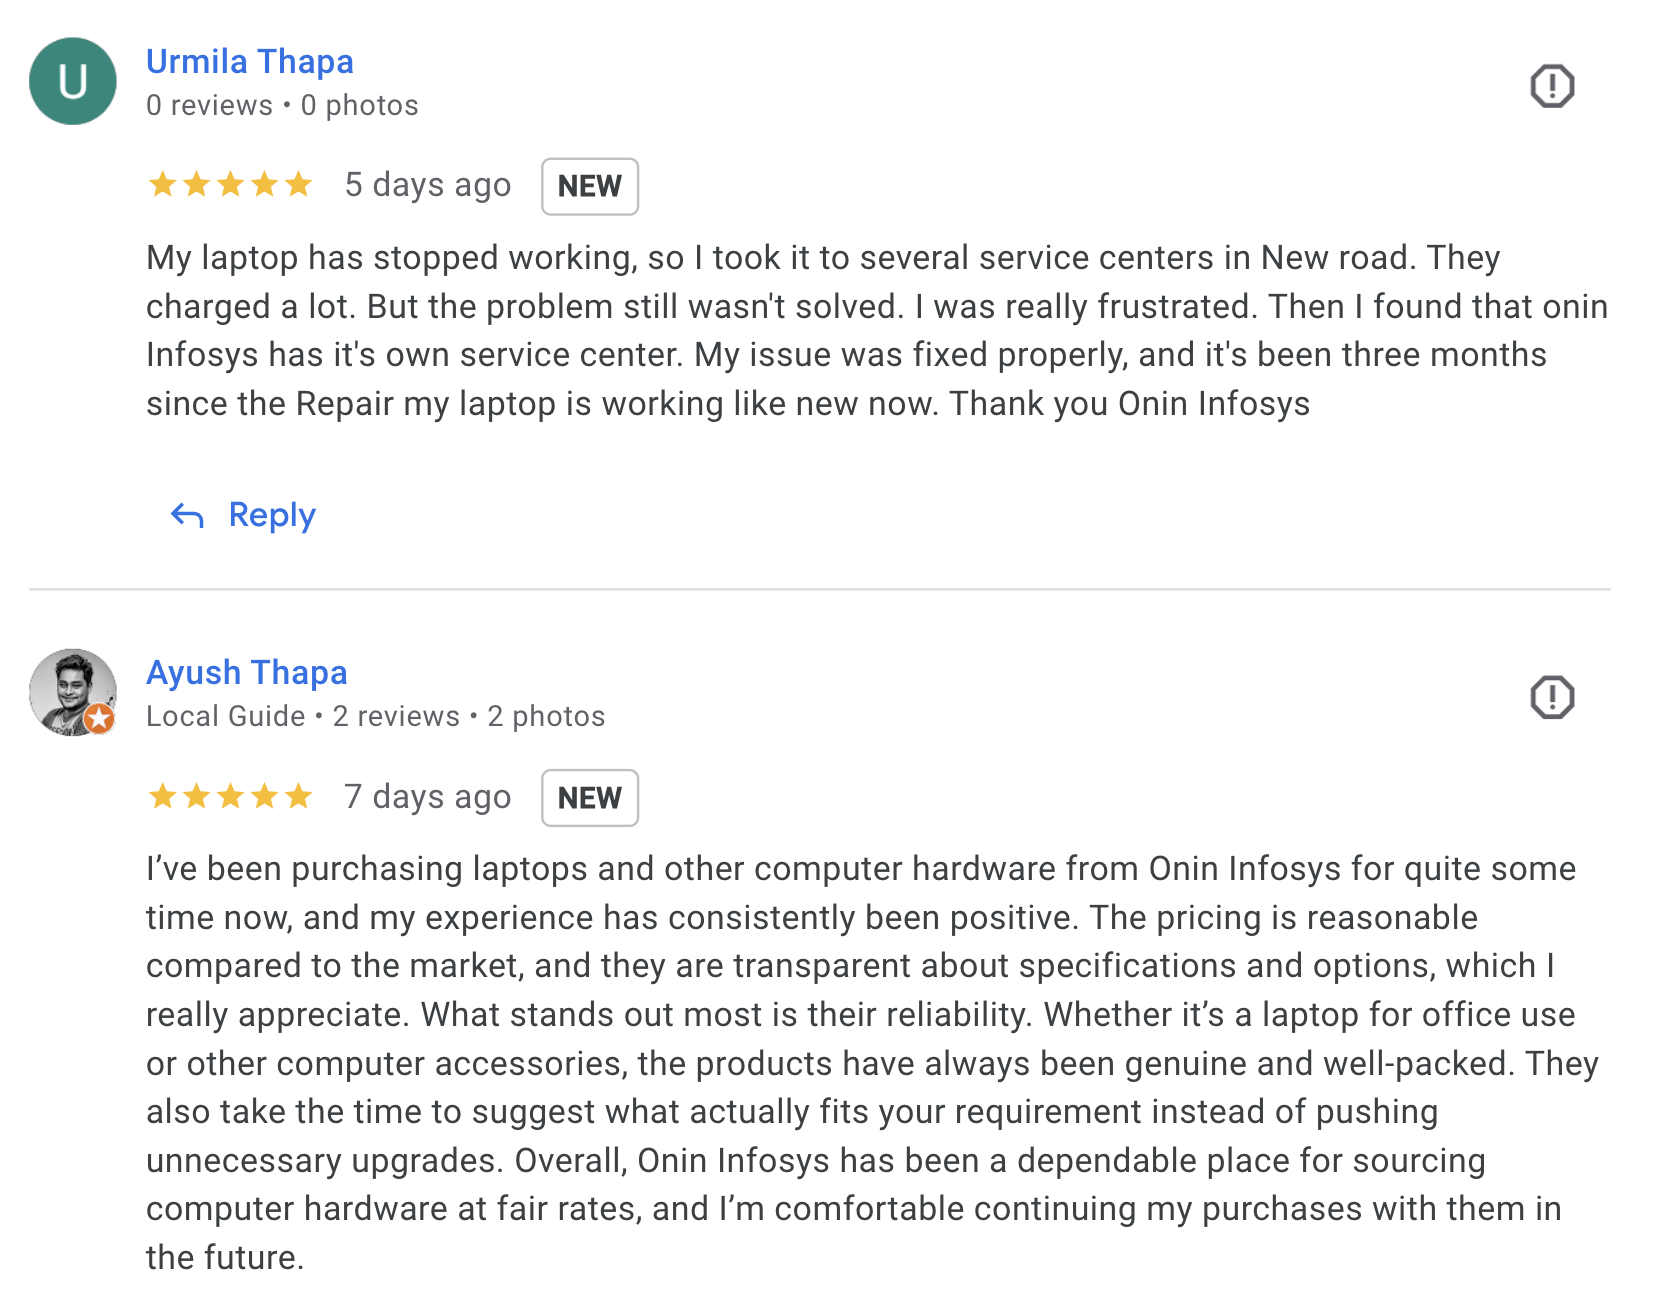1654x1298 pixels.
Task: Click the "7 days ago" timestamp
Action: click(428, 797)
